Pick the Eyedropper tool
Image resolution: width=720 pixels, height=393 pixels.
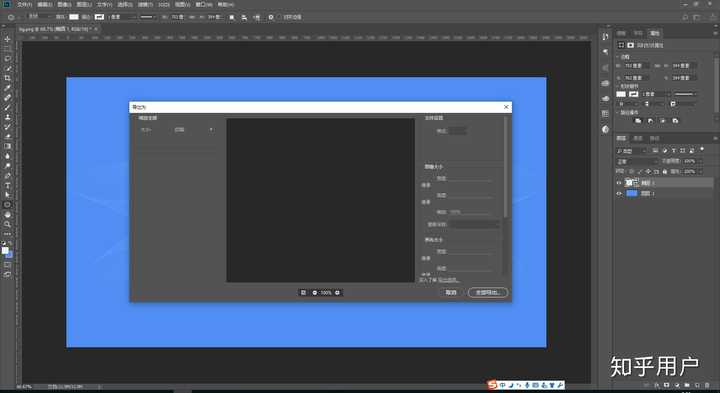pos(7,88)
